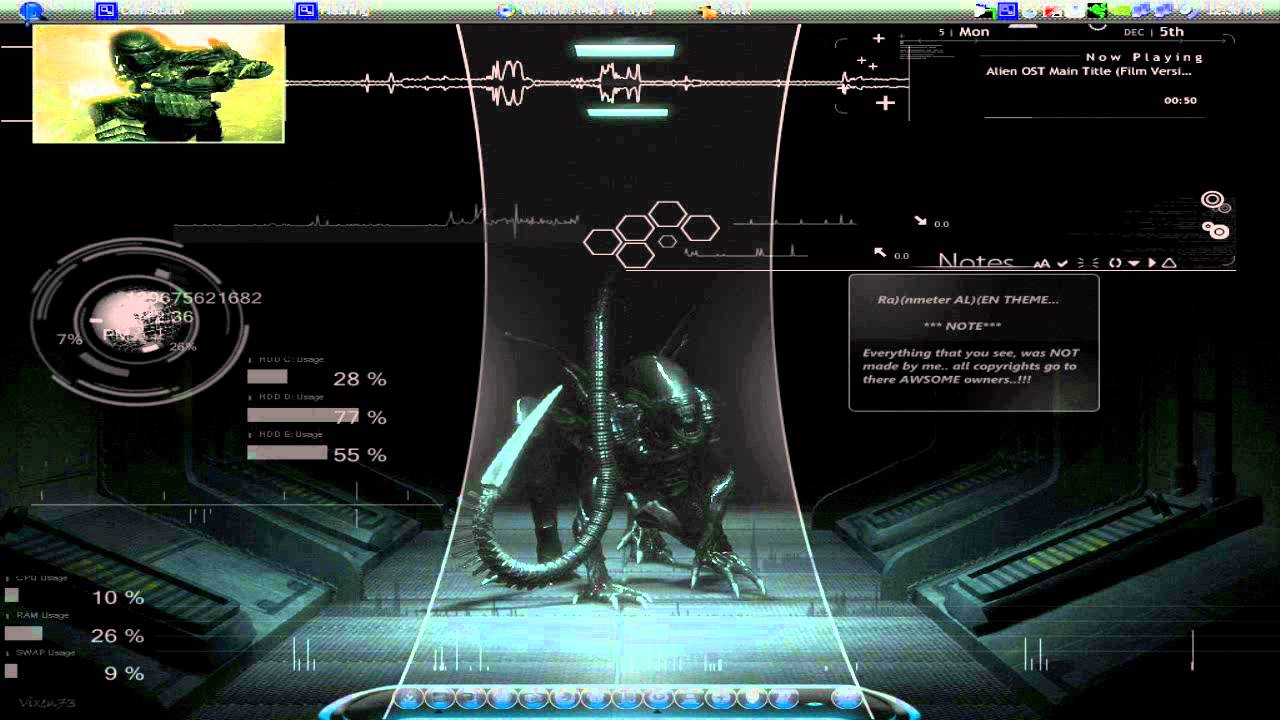Click the HDD C: usage bar
Screen dimensions: 1280x720
coord(267,377)
